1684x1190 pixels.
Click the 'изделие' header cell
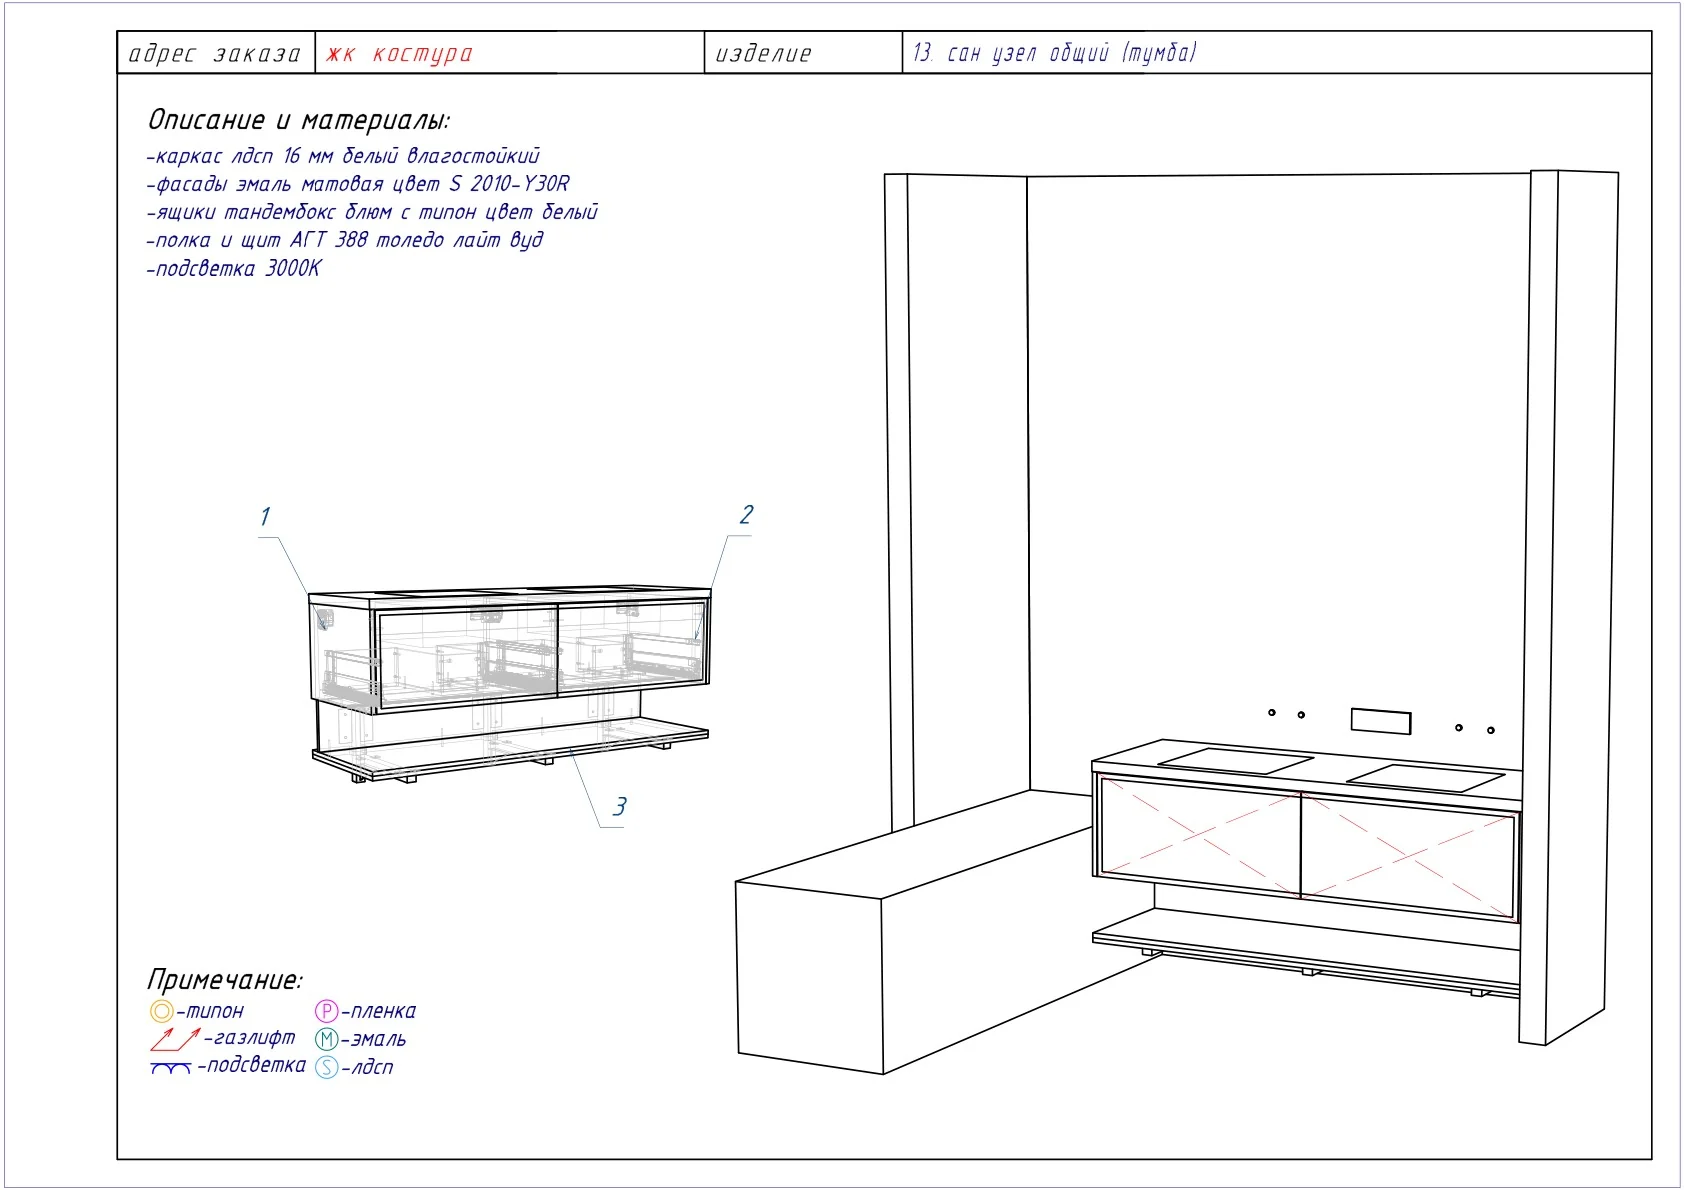click(804, 53)
